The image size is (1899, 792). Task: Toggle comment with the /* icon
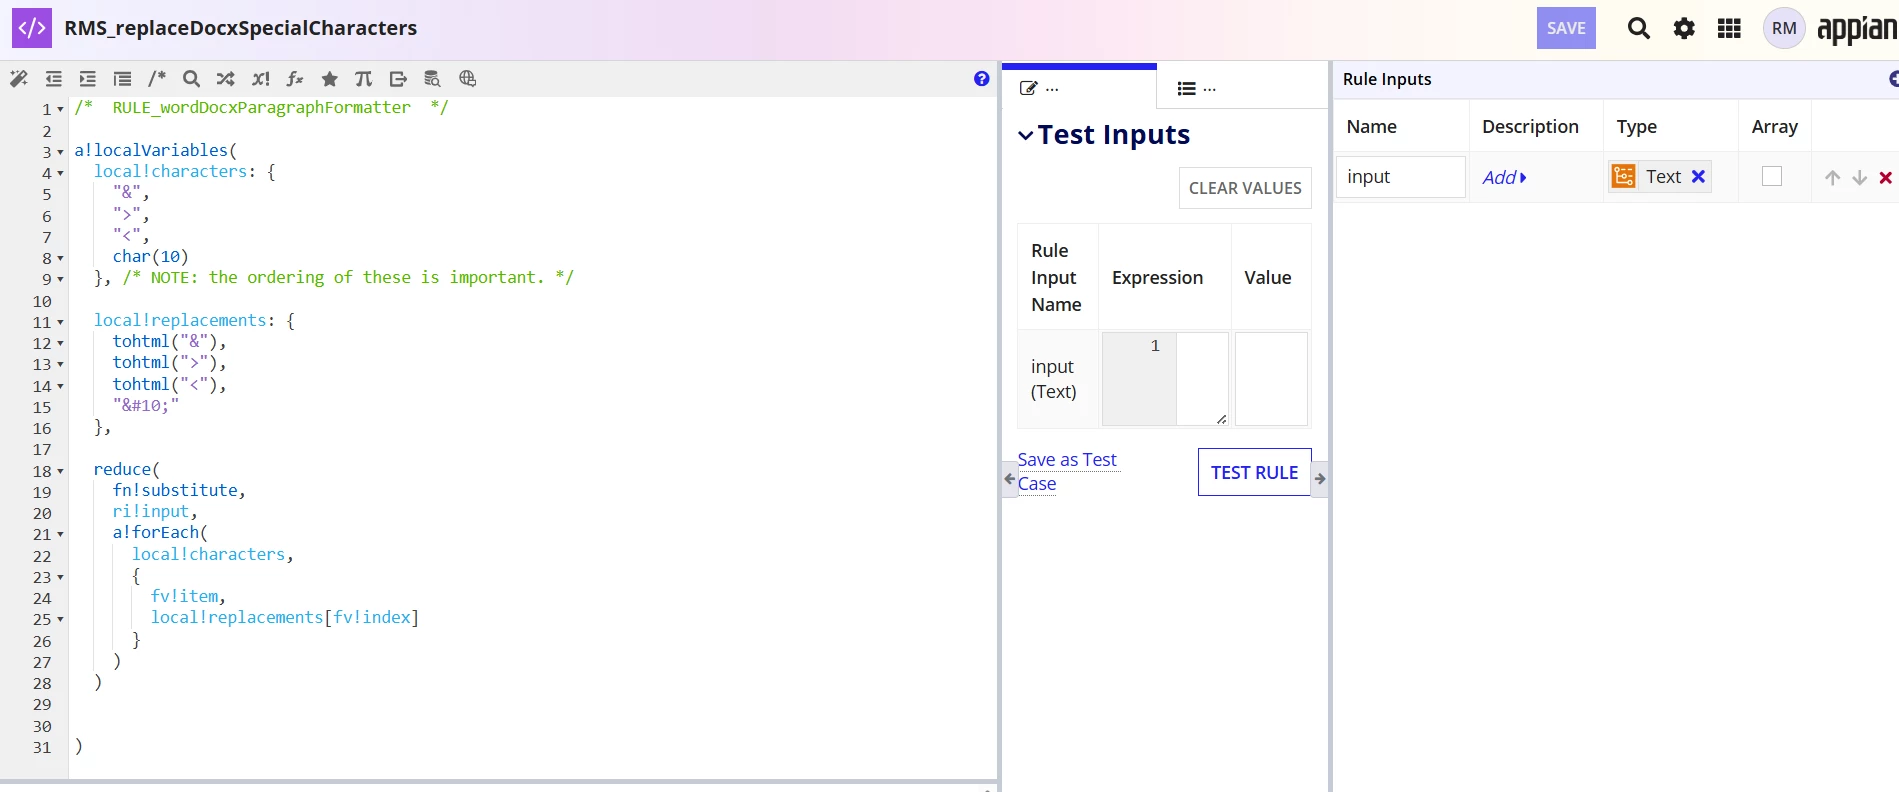(x=157, y=79)
